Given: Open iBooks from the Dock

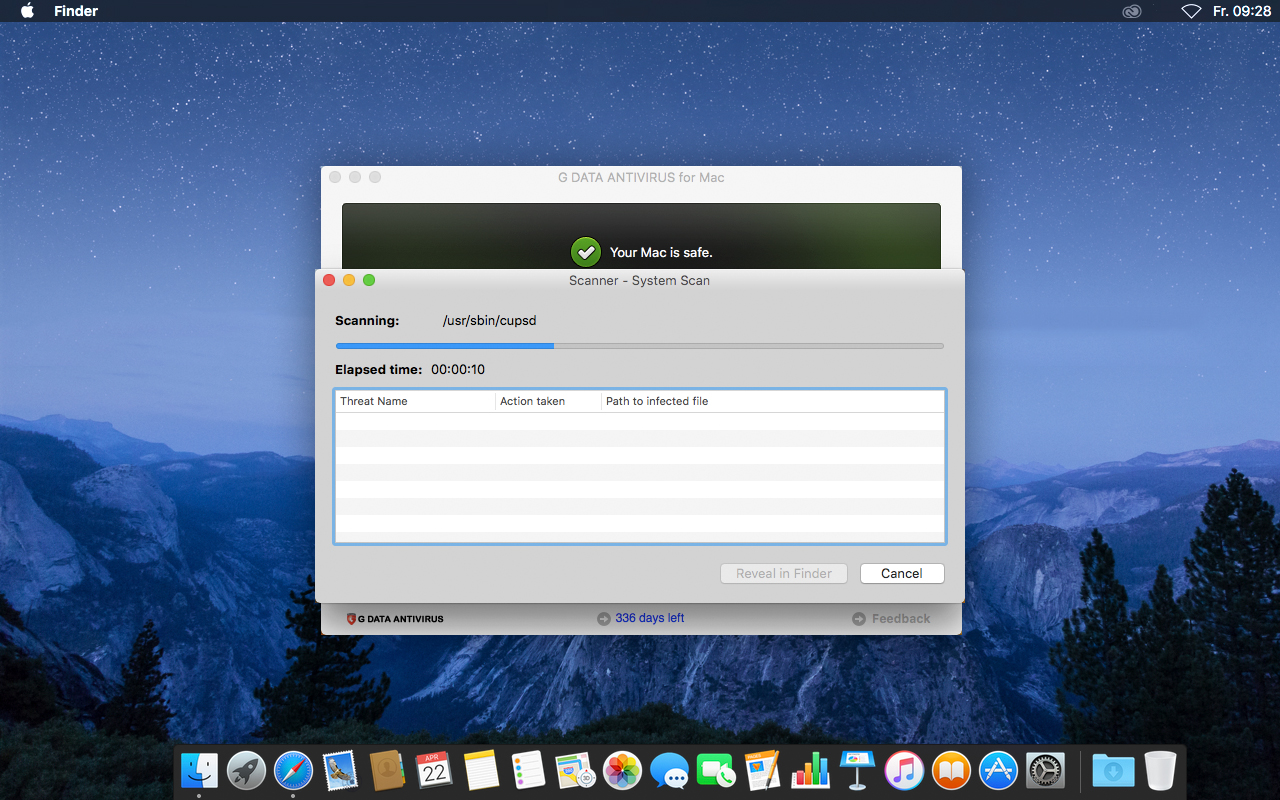Looking at the screenshot, I should coord(951,770).
